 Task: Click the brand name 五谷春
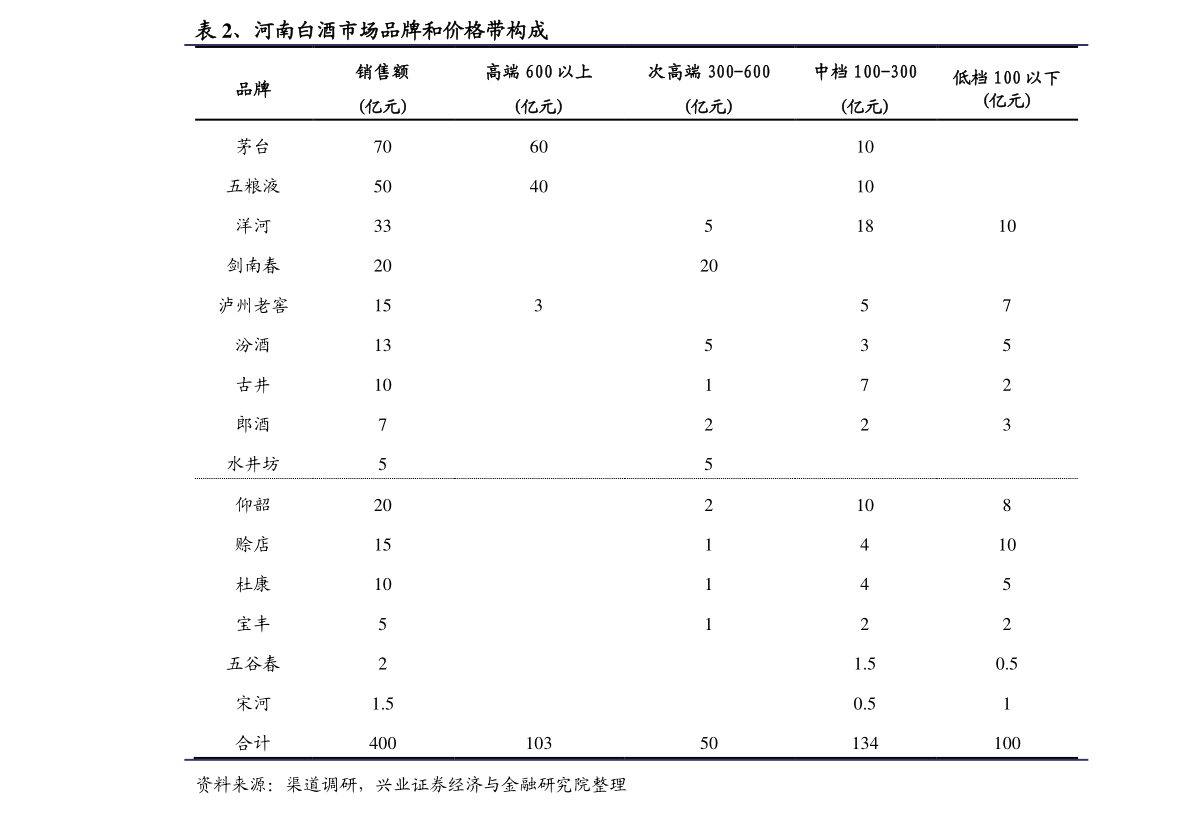click(253, 663)
